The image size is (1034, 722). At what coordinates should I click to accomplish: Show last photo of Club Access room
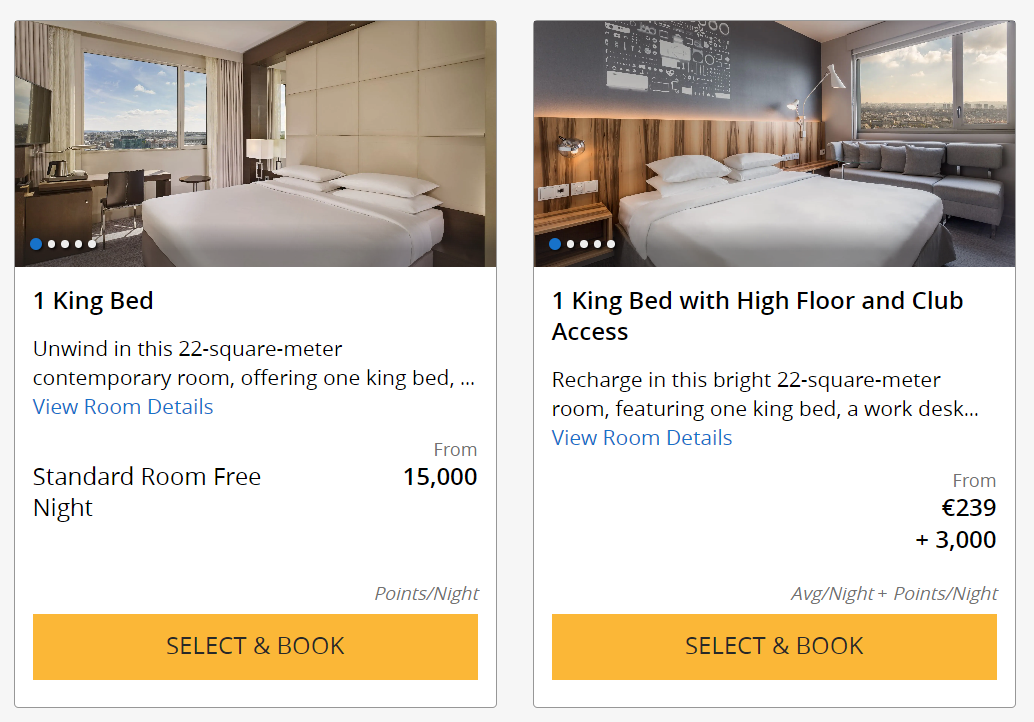[x=611, y=243]
